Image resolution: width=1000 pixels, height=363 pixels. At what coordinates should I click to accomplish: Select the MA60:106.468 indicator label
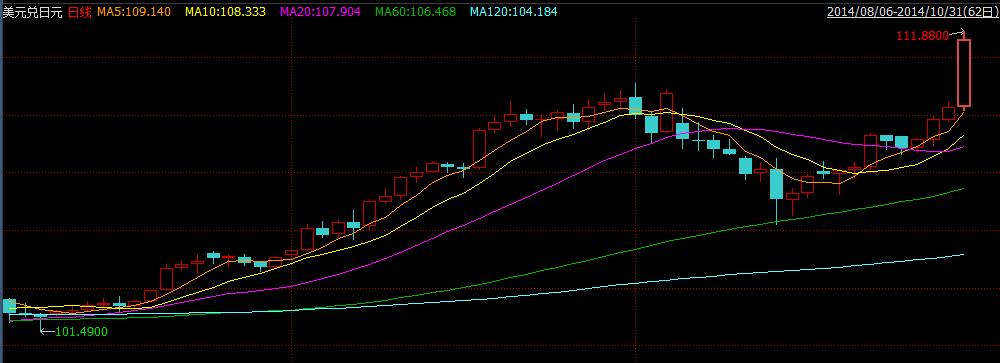[x=415, y=11]
